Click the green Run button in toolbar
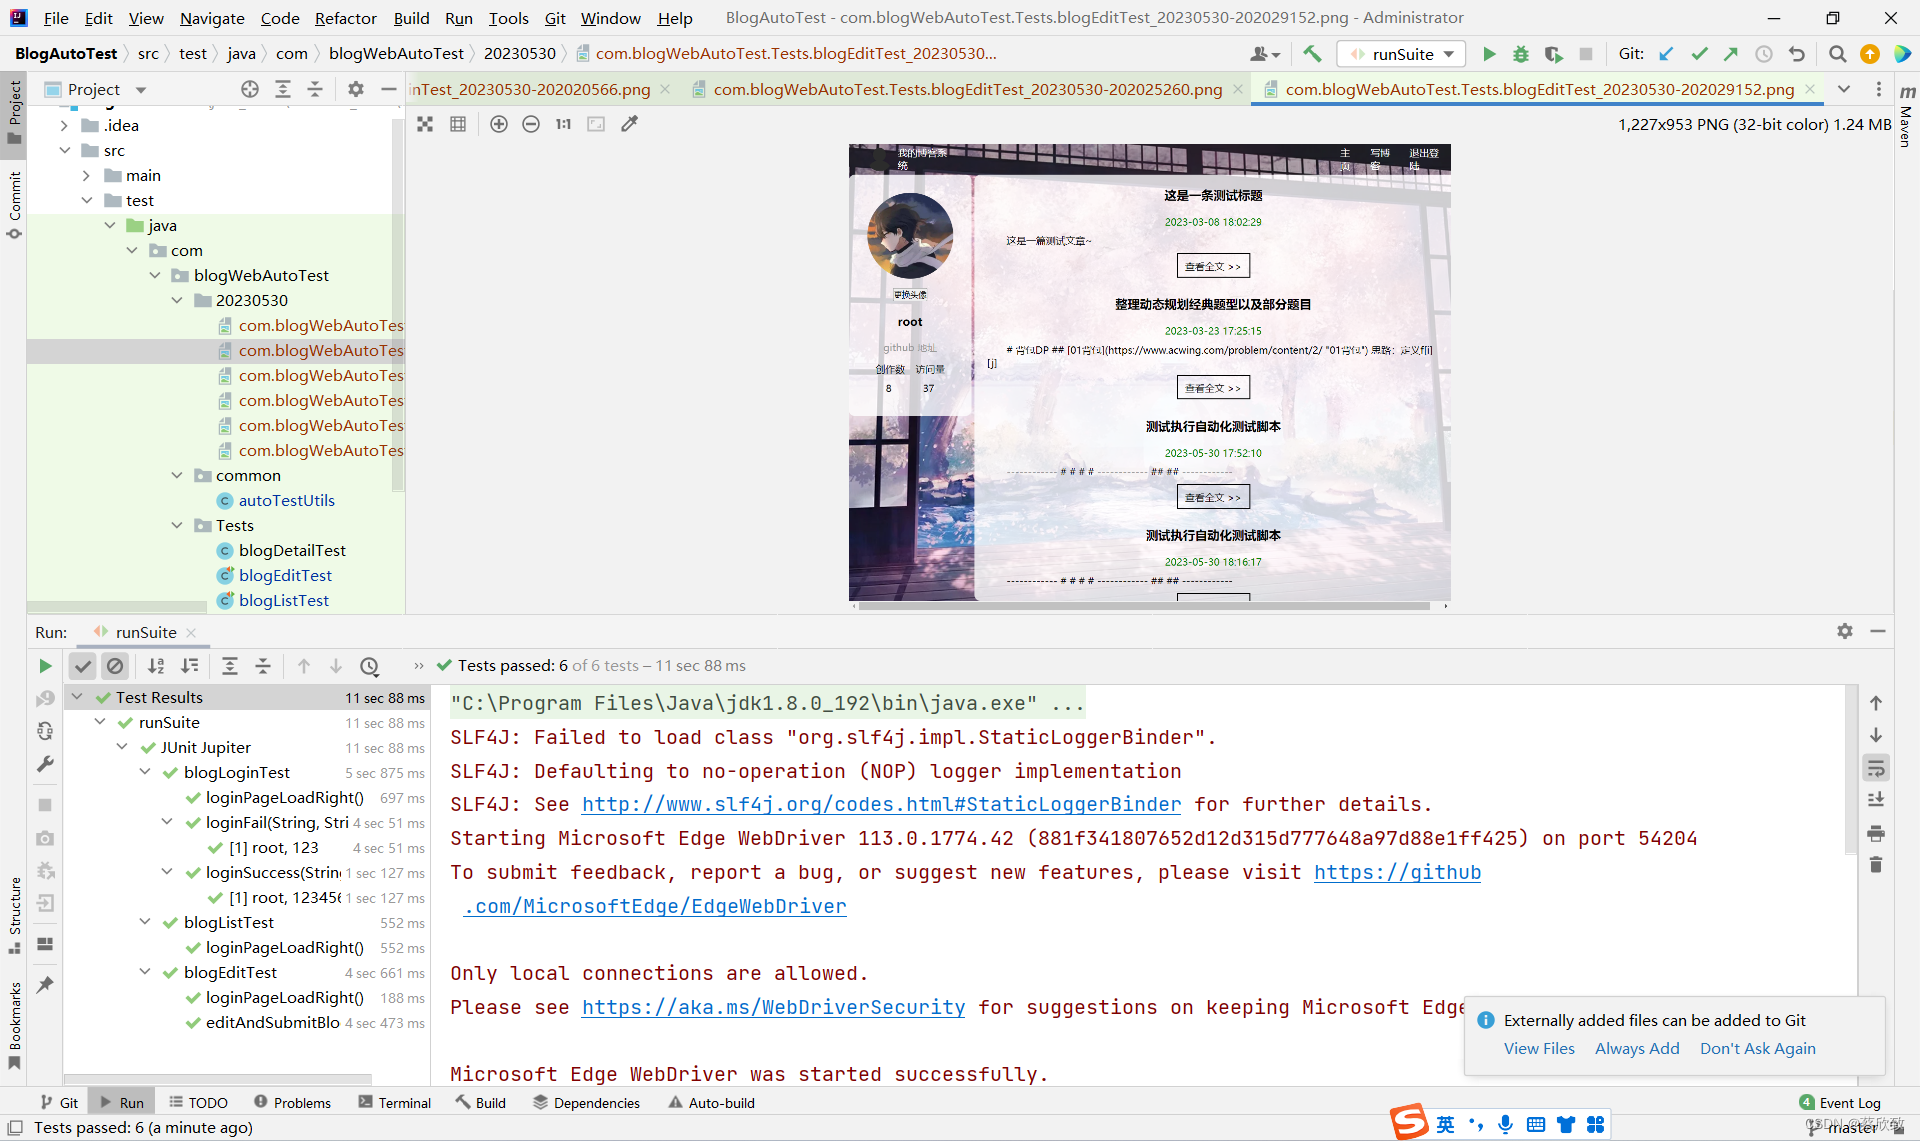Viewport: 1920px width, 1141px height. tap(1488, 54)
